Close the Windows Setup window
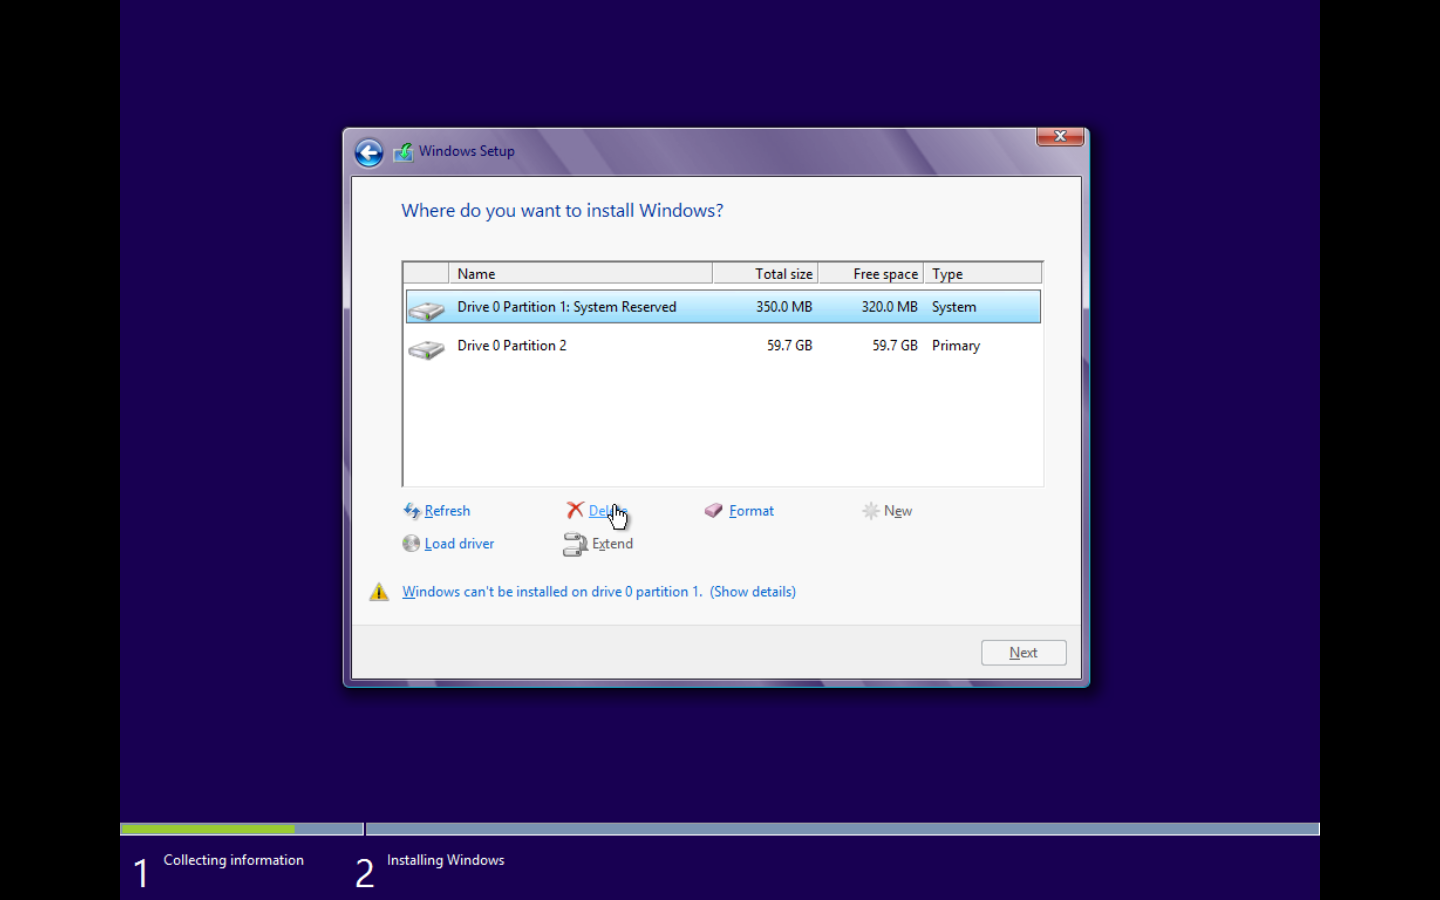The image size is (1440, 900). (x=1060, y=136)
